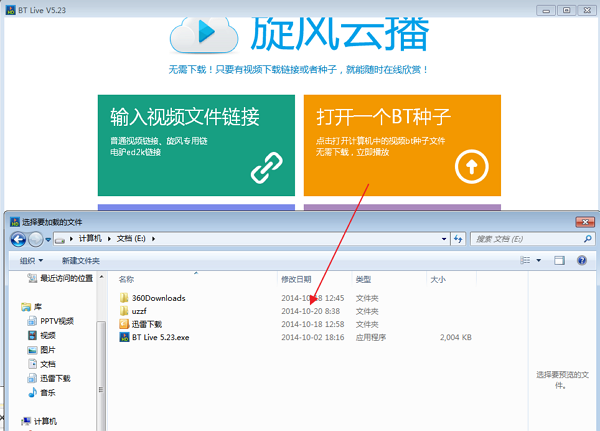Click the 图片 picture icon in sidebar

tap(32, 350)
